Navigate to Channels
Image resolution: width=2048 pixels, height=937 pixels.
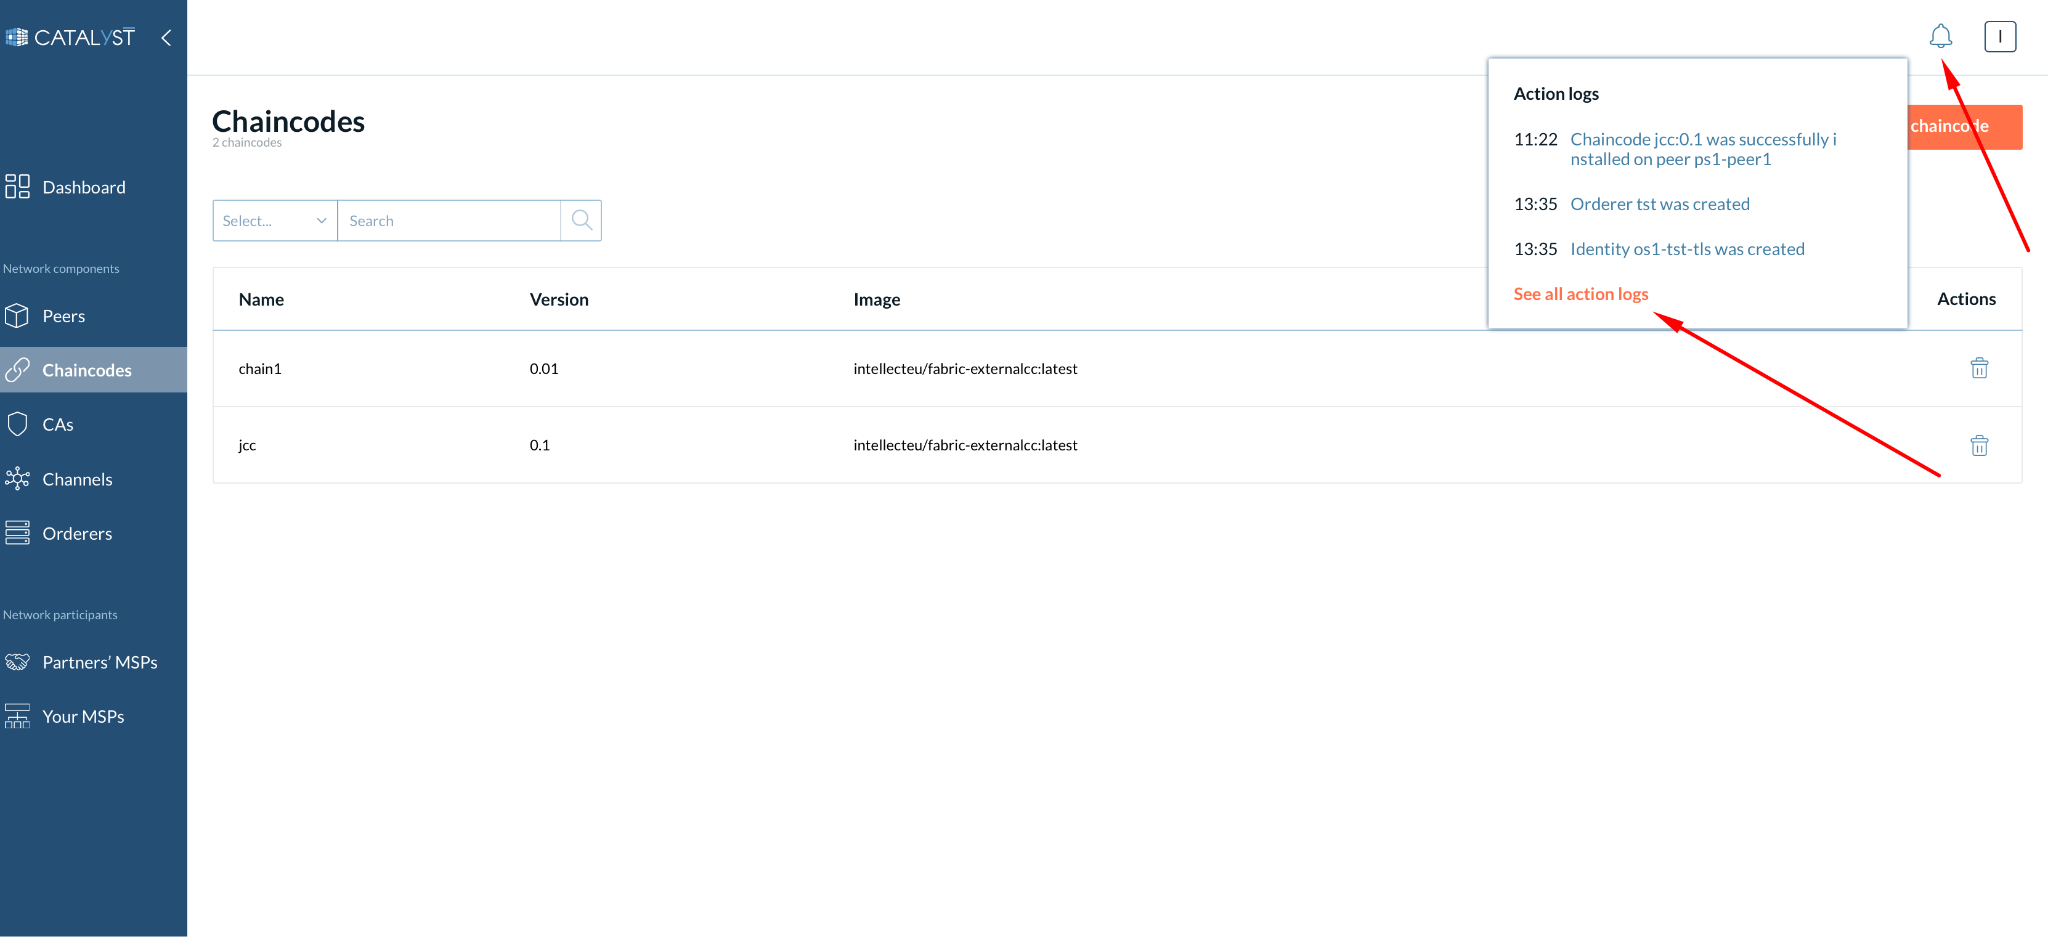[x=77, y=479]
